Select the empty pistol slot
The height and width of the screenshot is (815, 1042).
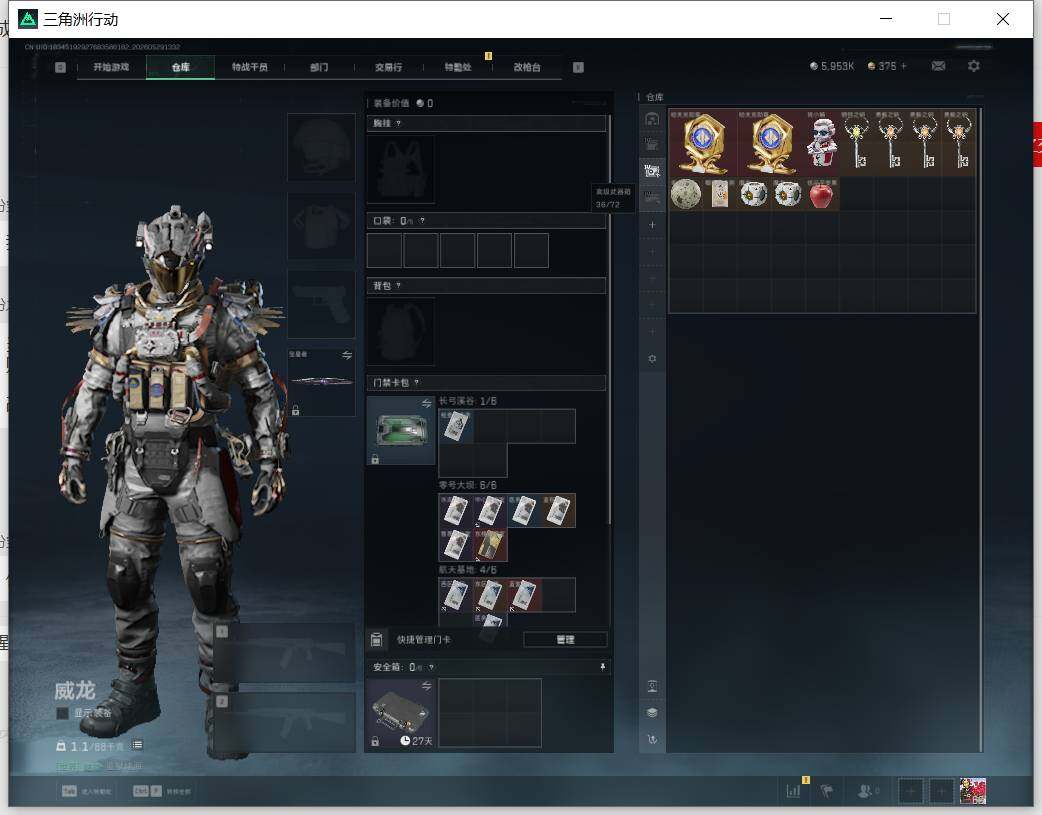click(322, 304)
